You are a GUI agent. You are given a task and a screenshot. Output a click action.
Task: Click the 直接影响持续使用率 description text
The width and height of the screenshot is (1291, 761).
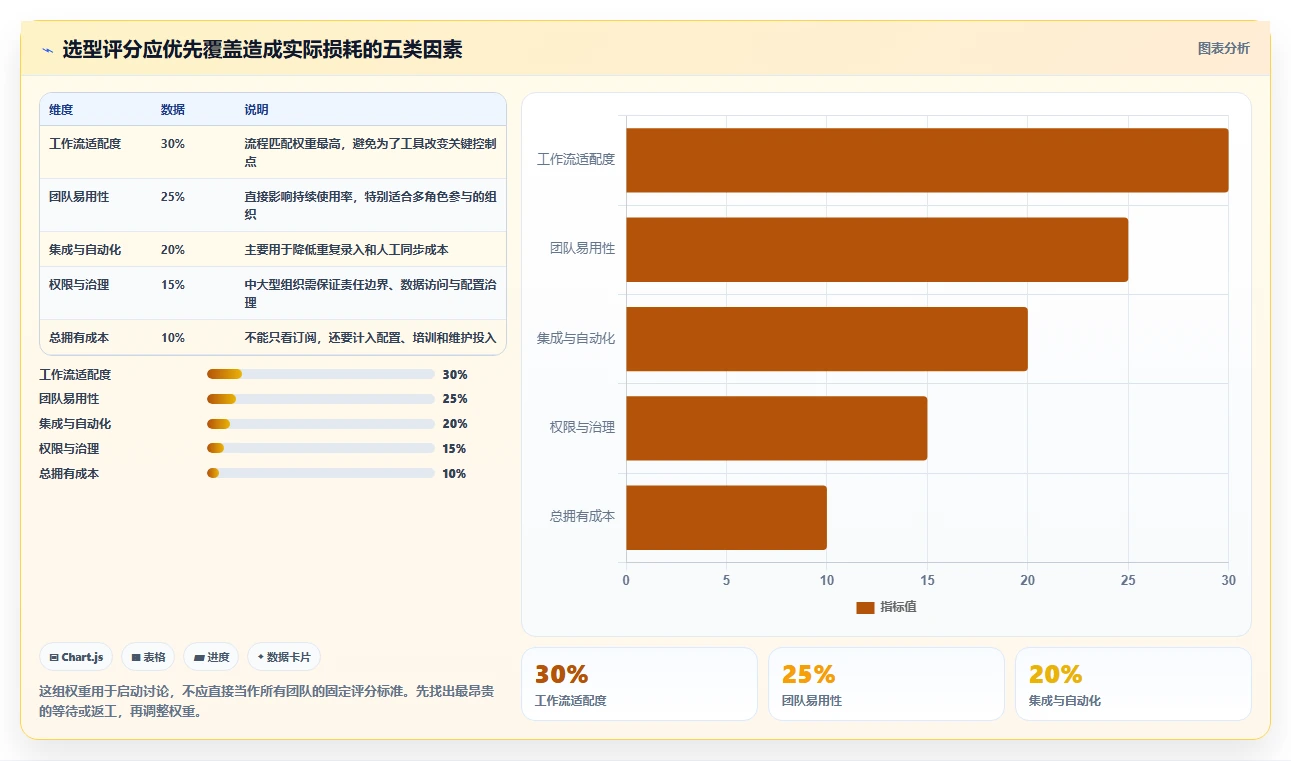[x=370, y=205]
